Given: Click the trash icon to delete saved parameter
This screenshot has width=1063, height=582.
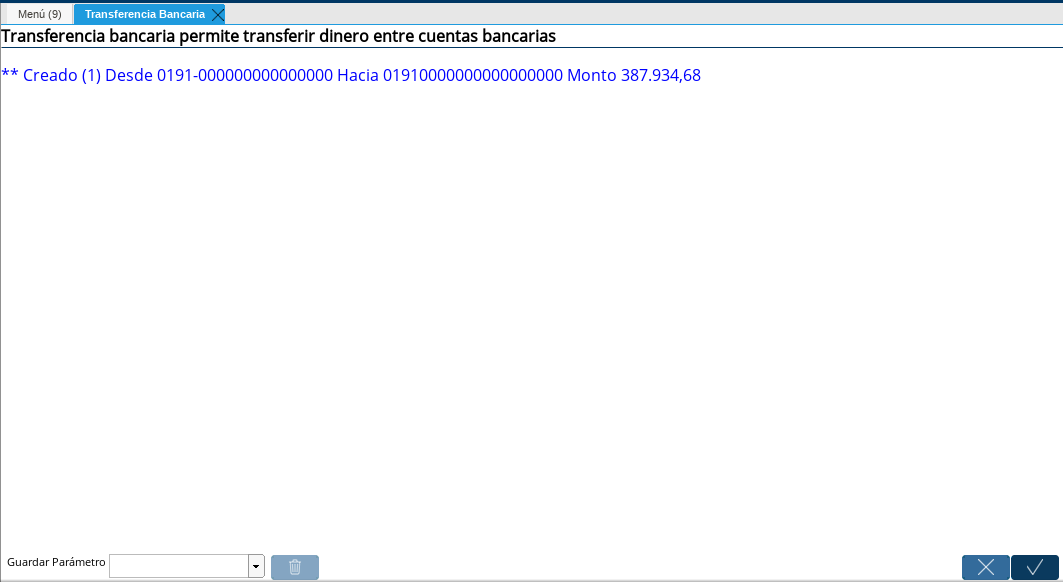Looking at the screenshot, I should 294,567.
